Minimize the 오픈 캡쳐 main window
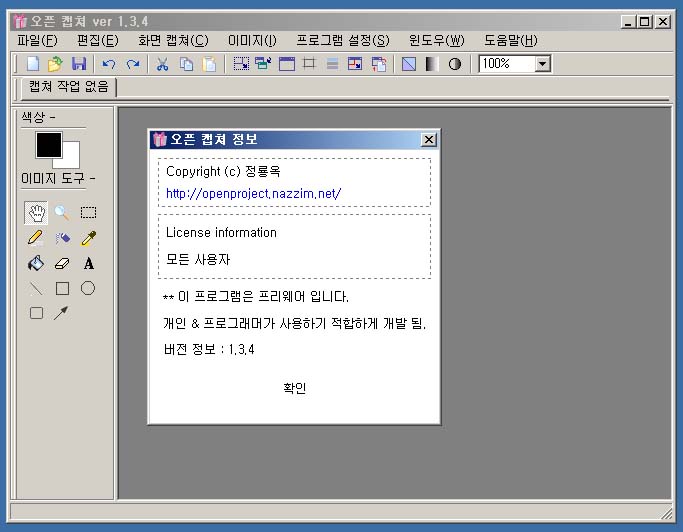 pyautogui.click(x=628, y=21)
